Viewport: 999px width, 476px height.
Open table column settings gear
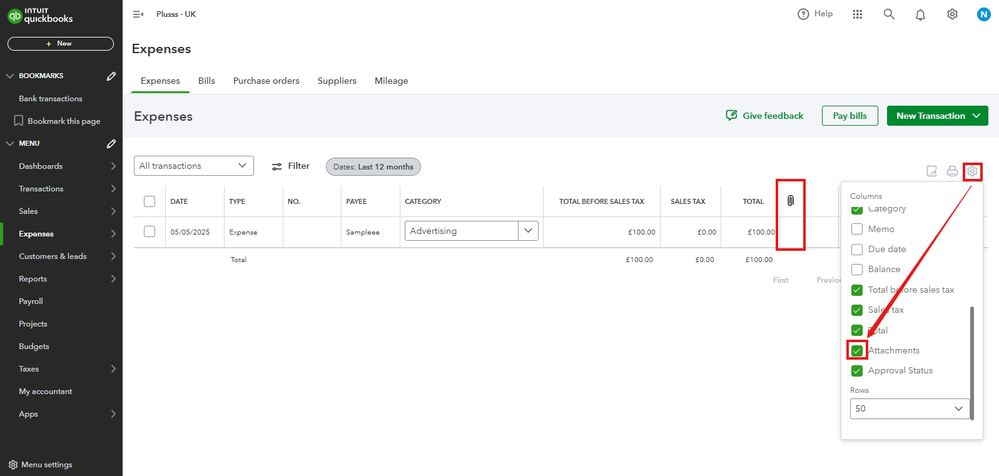tap(972, 171)
